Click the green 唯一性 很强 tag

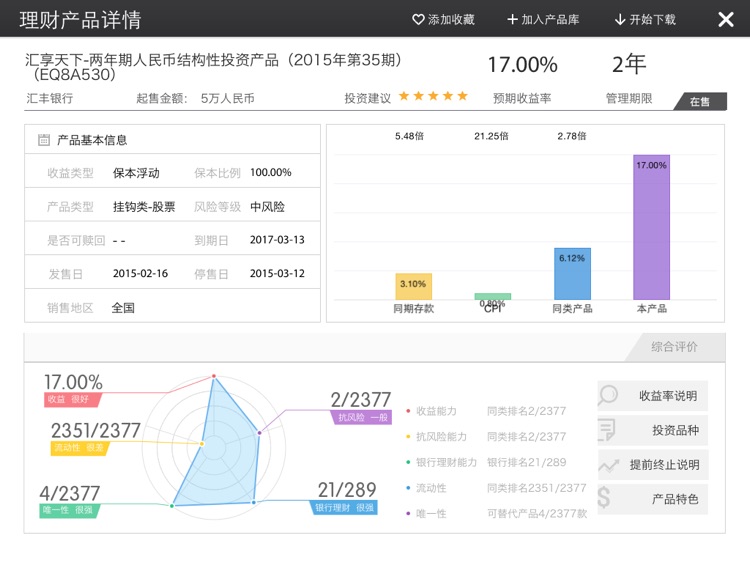point(68,510)
